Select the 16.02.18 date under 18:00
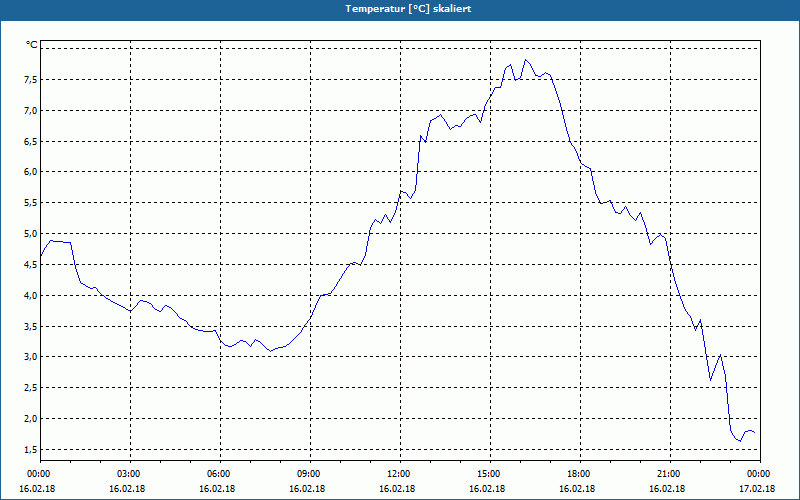The width and height of the screenshot is (800, 500). [577, 489]
